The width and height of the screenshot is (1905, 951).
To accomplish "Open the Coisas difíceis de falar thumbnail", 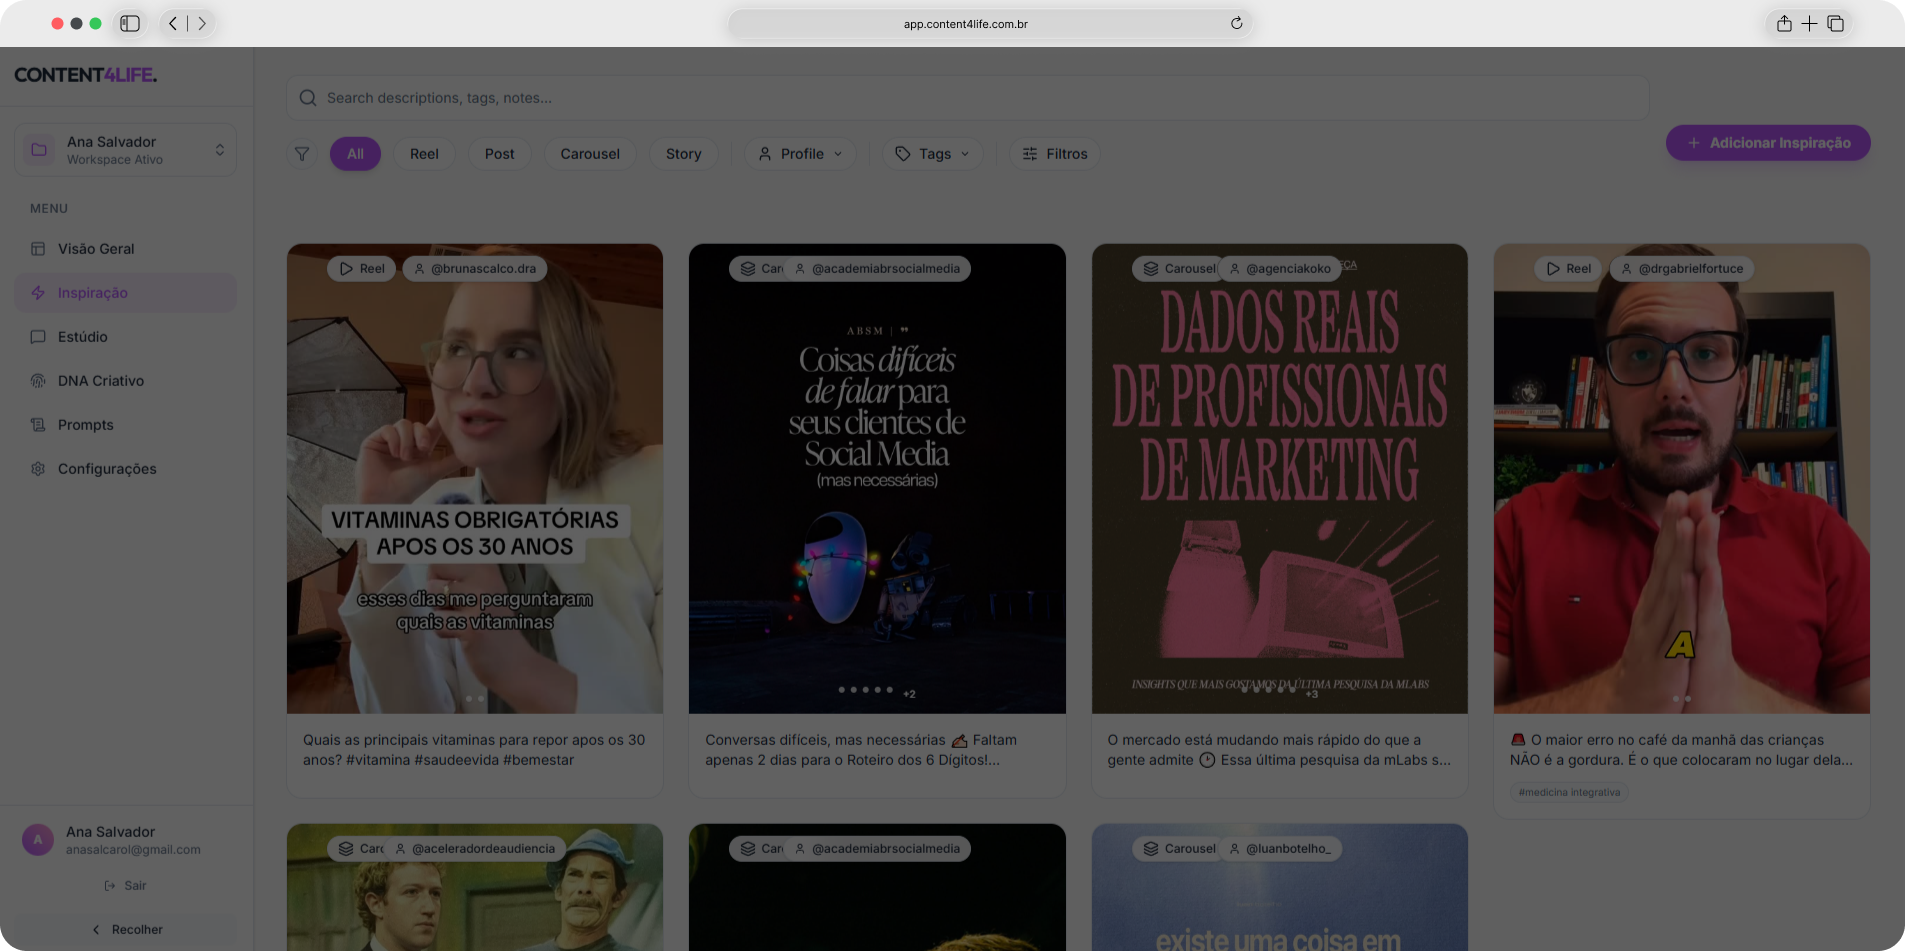I will [x=877, y=479].
